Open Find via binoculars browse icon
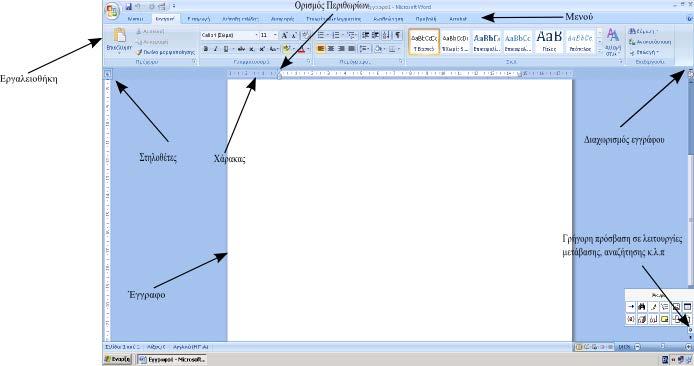The image size is (694, 366). (x=641, y=307)
